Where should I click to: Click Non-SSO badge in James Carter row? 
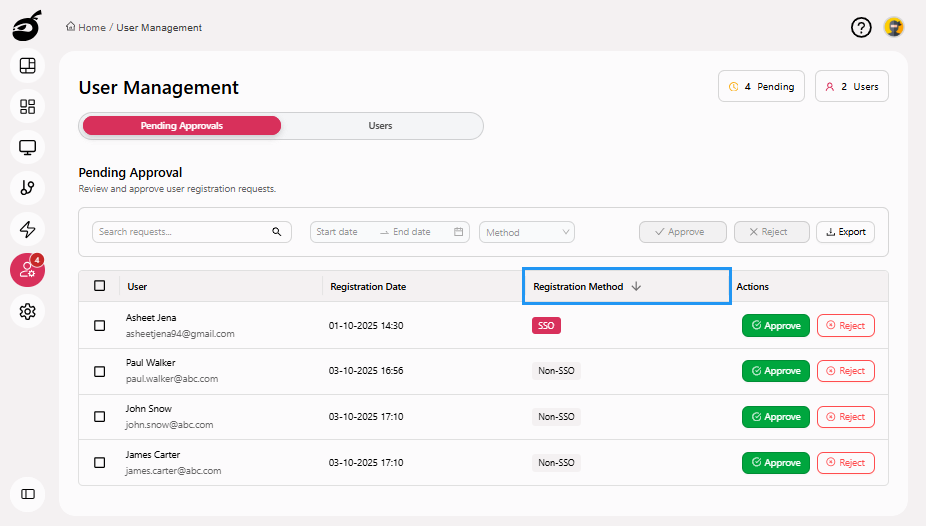[x=556, y=463]
